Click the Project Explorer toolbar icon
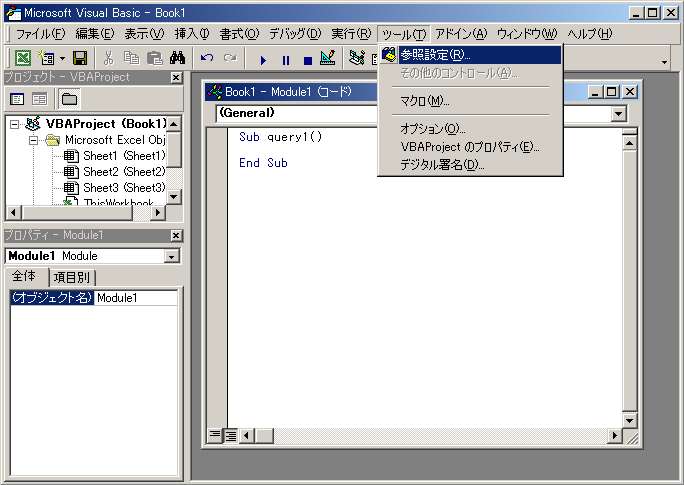The image size is (684, 485). [357, 58]
